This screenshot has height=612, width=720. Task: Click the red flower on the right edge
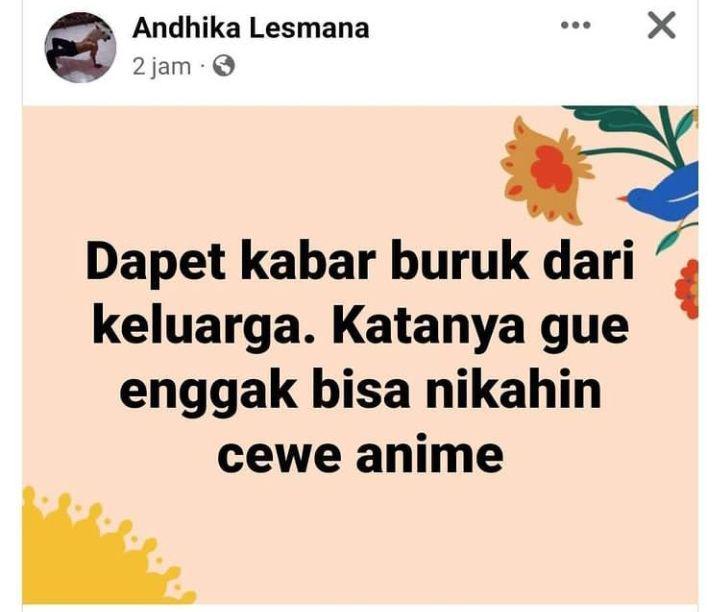pos(687,289)
